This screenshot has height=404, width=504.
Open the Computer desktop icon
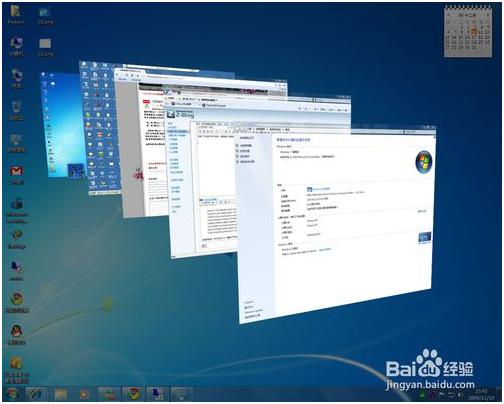(16, 47)
